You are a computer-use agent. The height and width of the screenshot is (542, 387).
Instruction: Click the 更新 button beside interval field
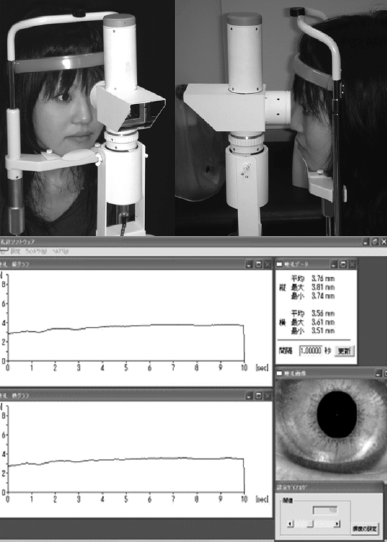344,351
